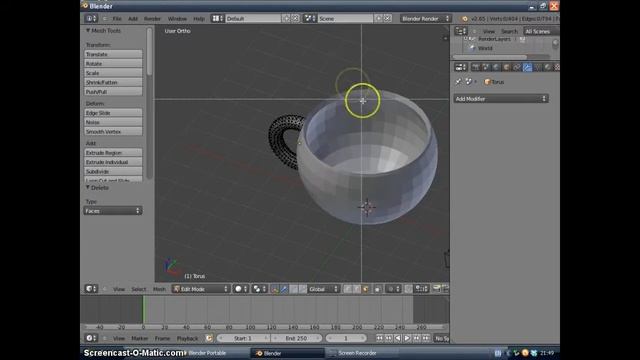Click the current frame number field

coord(346,338)
